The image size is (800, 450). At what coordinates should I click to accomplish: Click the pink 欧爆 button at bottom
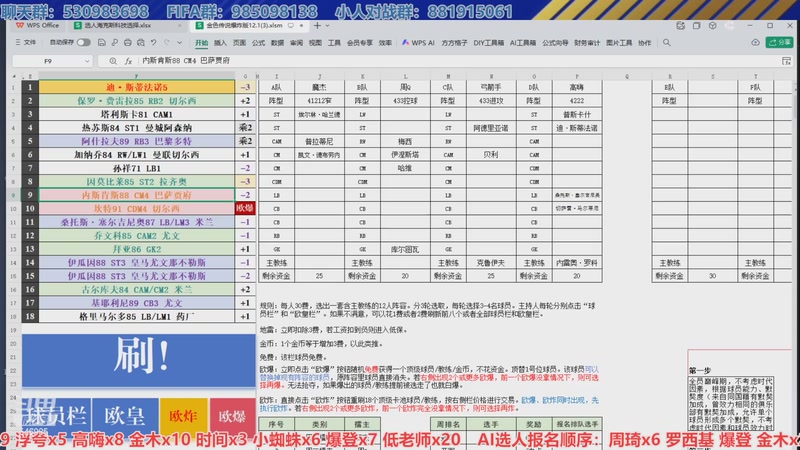point(233,416)
